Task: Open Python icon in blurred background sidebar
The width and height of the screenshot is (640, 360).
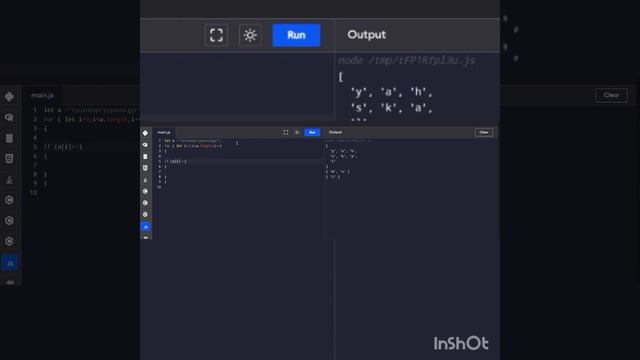Action: coord(9,97)
